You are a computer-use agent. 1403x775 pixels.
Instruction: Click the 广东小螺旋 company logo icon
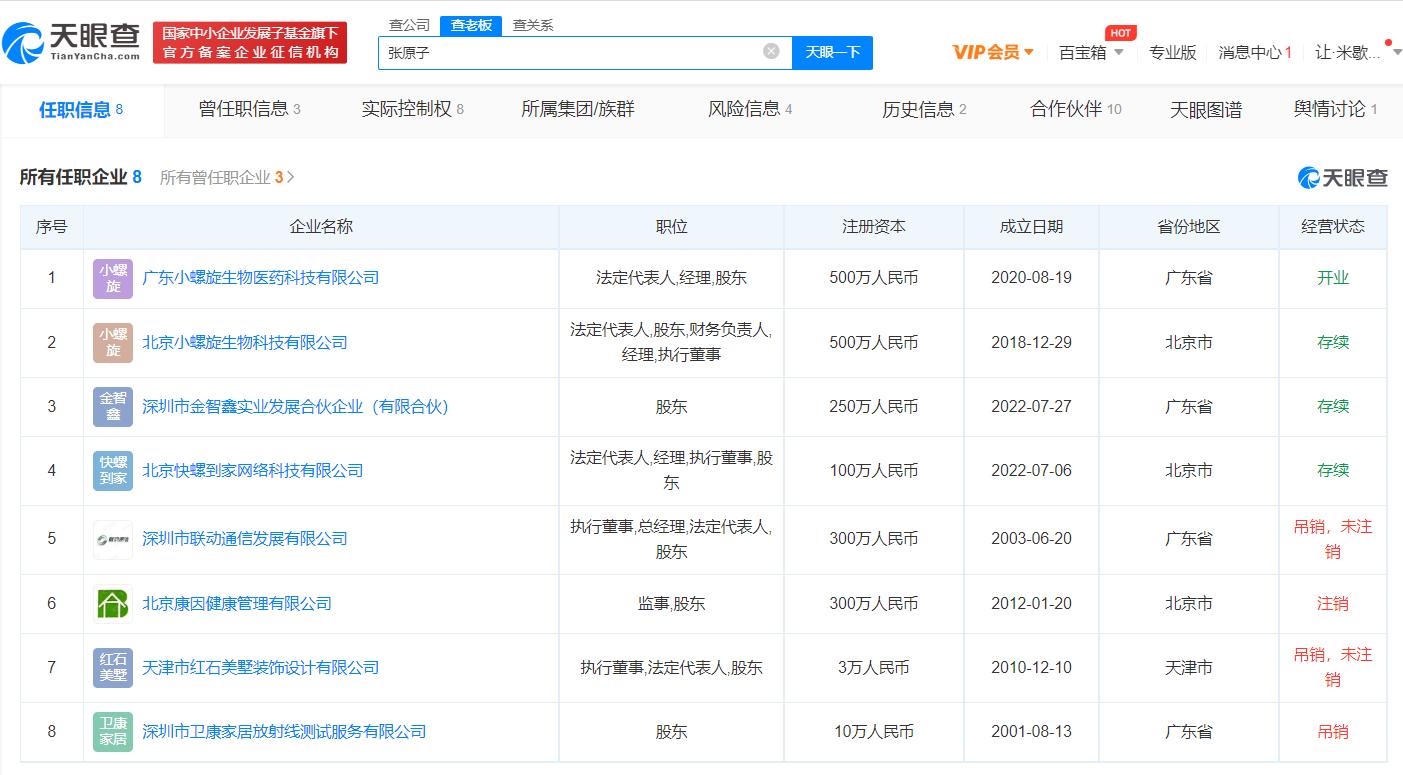[x=113, y=278]
